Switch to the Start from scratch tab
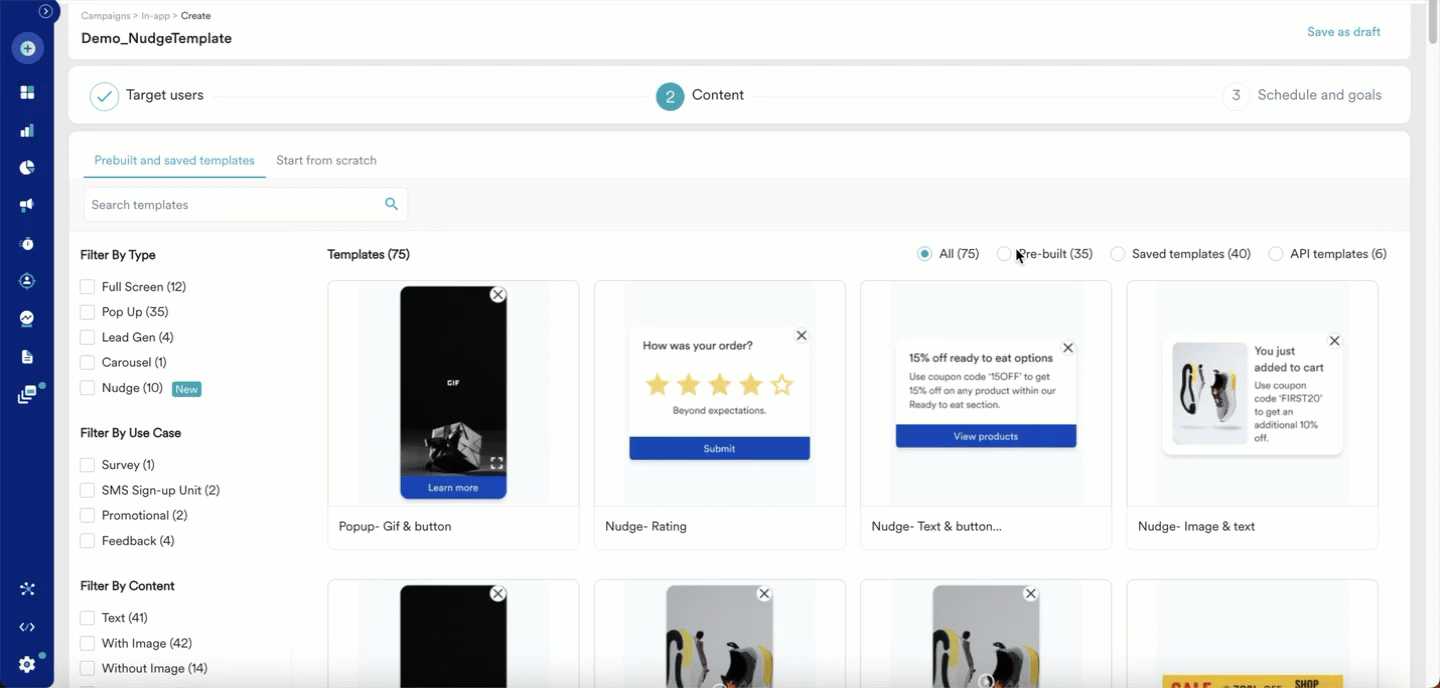 tap(326, 160)
